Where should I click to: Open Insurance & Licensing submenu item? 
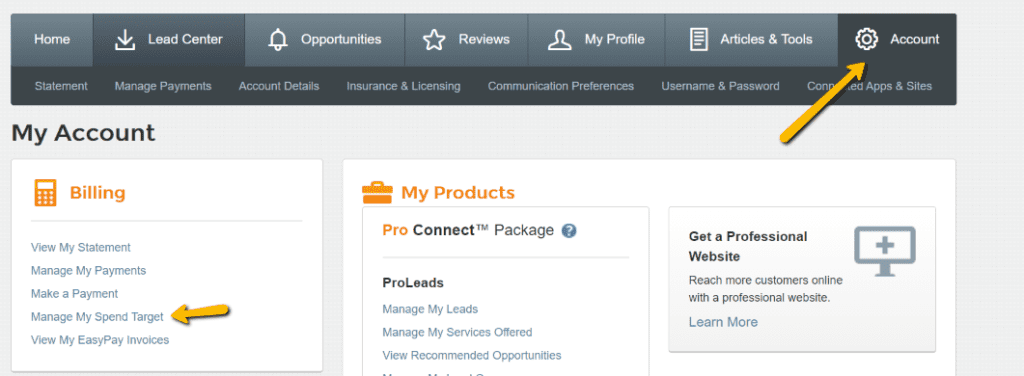(404, 86)
